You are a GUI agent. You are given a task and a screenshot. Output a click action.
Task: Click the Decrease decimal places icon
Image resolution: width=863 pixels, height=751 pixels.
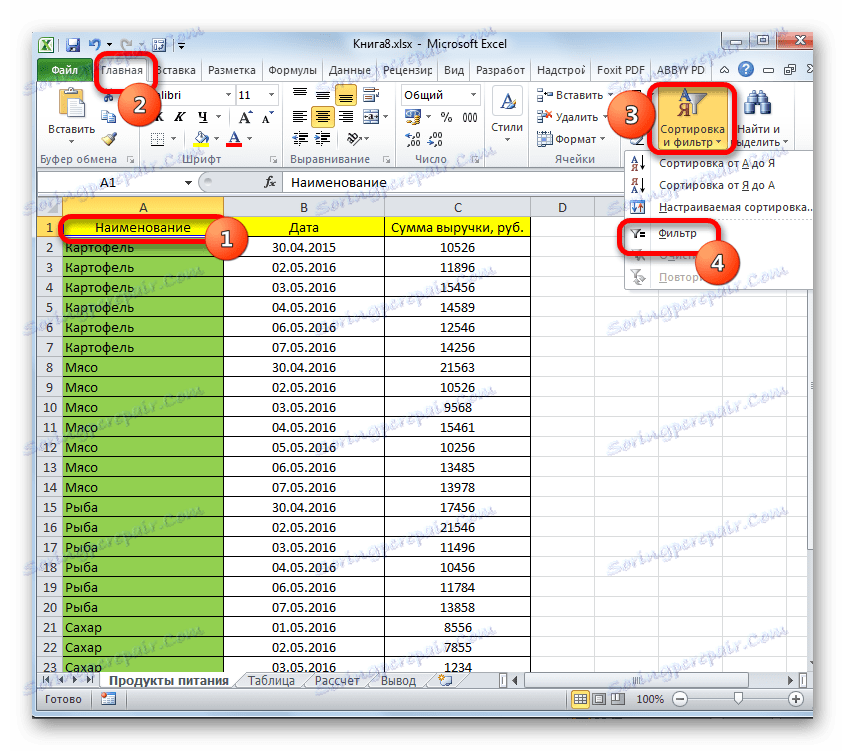coord(435,139)
